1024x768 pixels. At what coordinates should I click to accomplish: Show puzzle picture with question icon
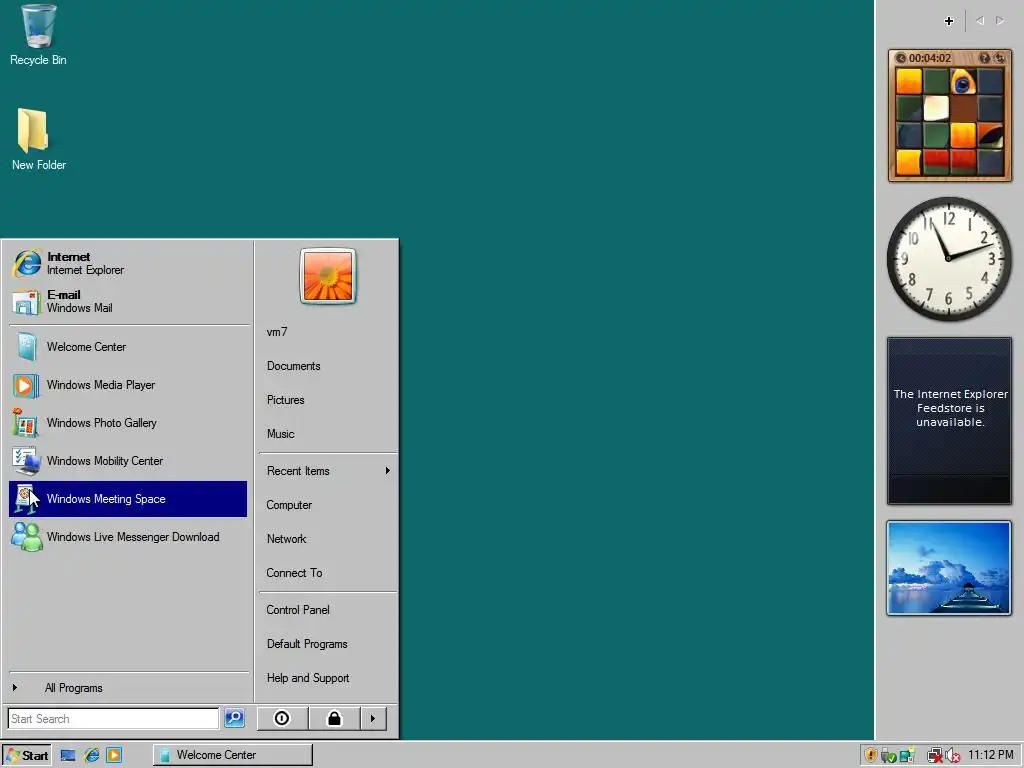(985, 58)
